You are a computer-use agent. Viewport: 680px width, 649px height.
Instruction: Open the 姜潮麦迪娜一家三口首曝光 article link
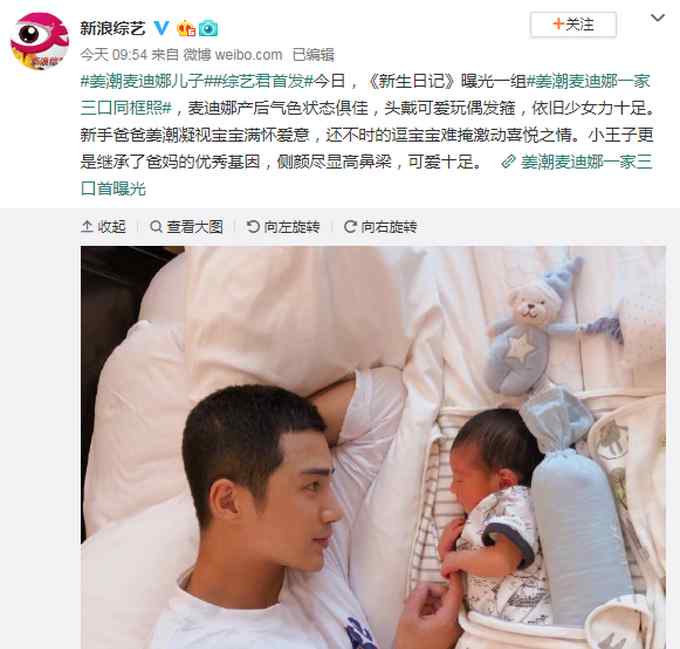[366, 175]
